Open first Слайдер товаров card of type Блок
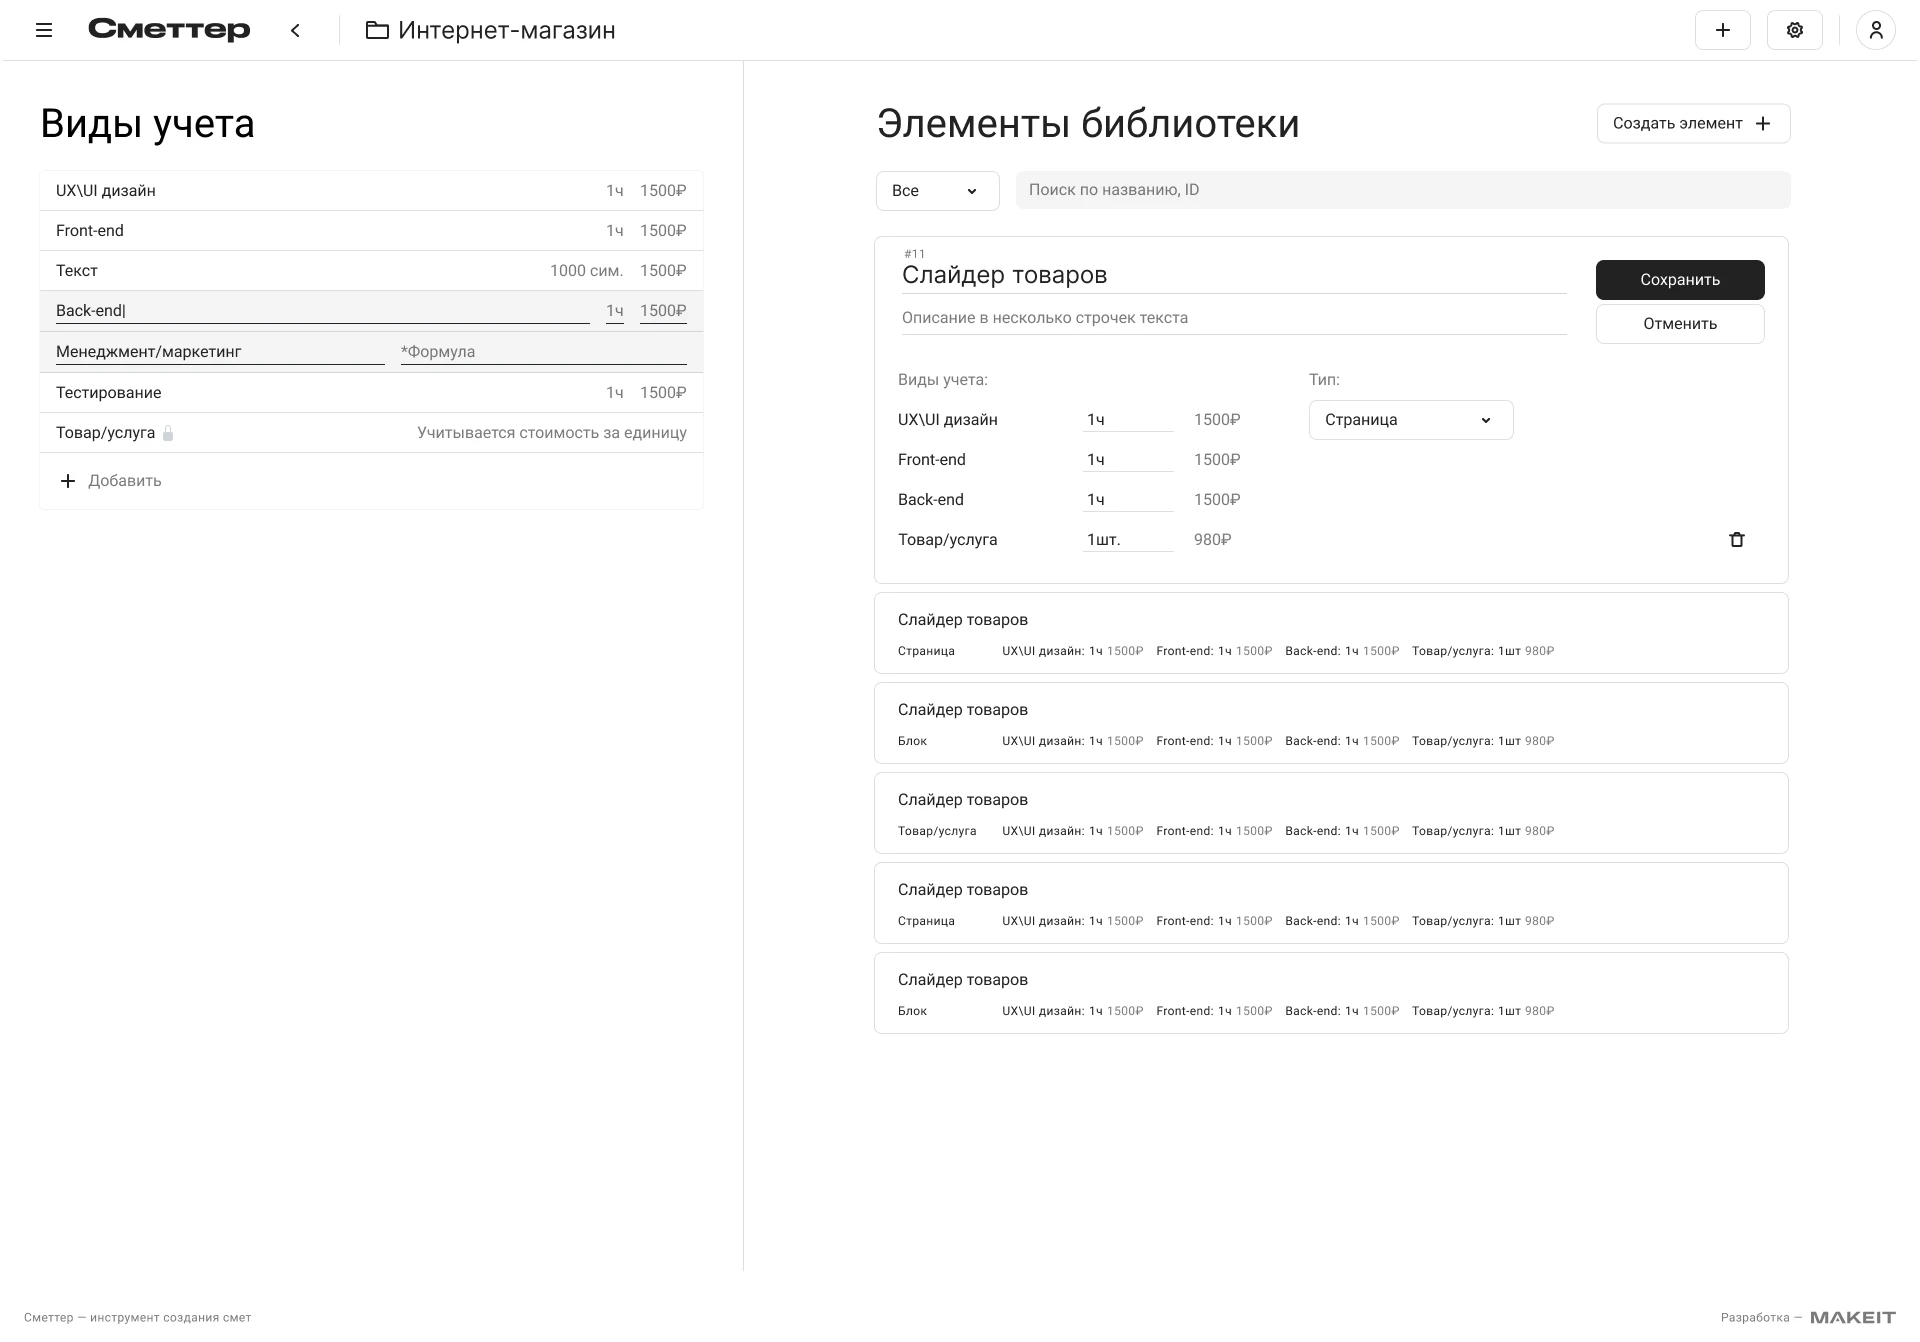Screen dimensions: 1920x1342 point(1331,723)
